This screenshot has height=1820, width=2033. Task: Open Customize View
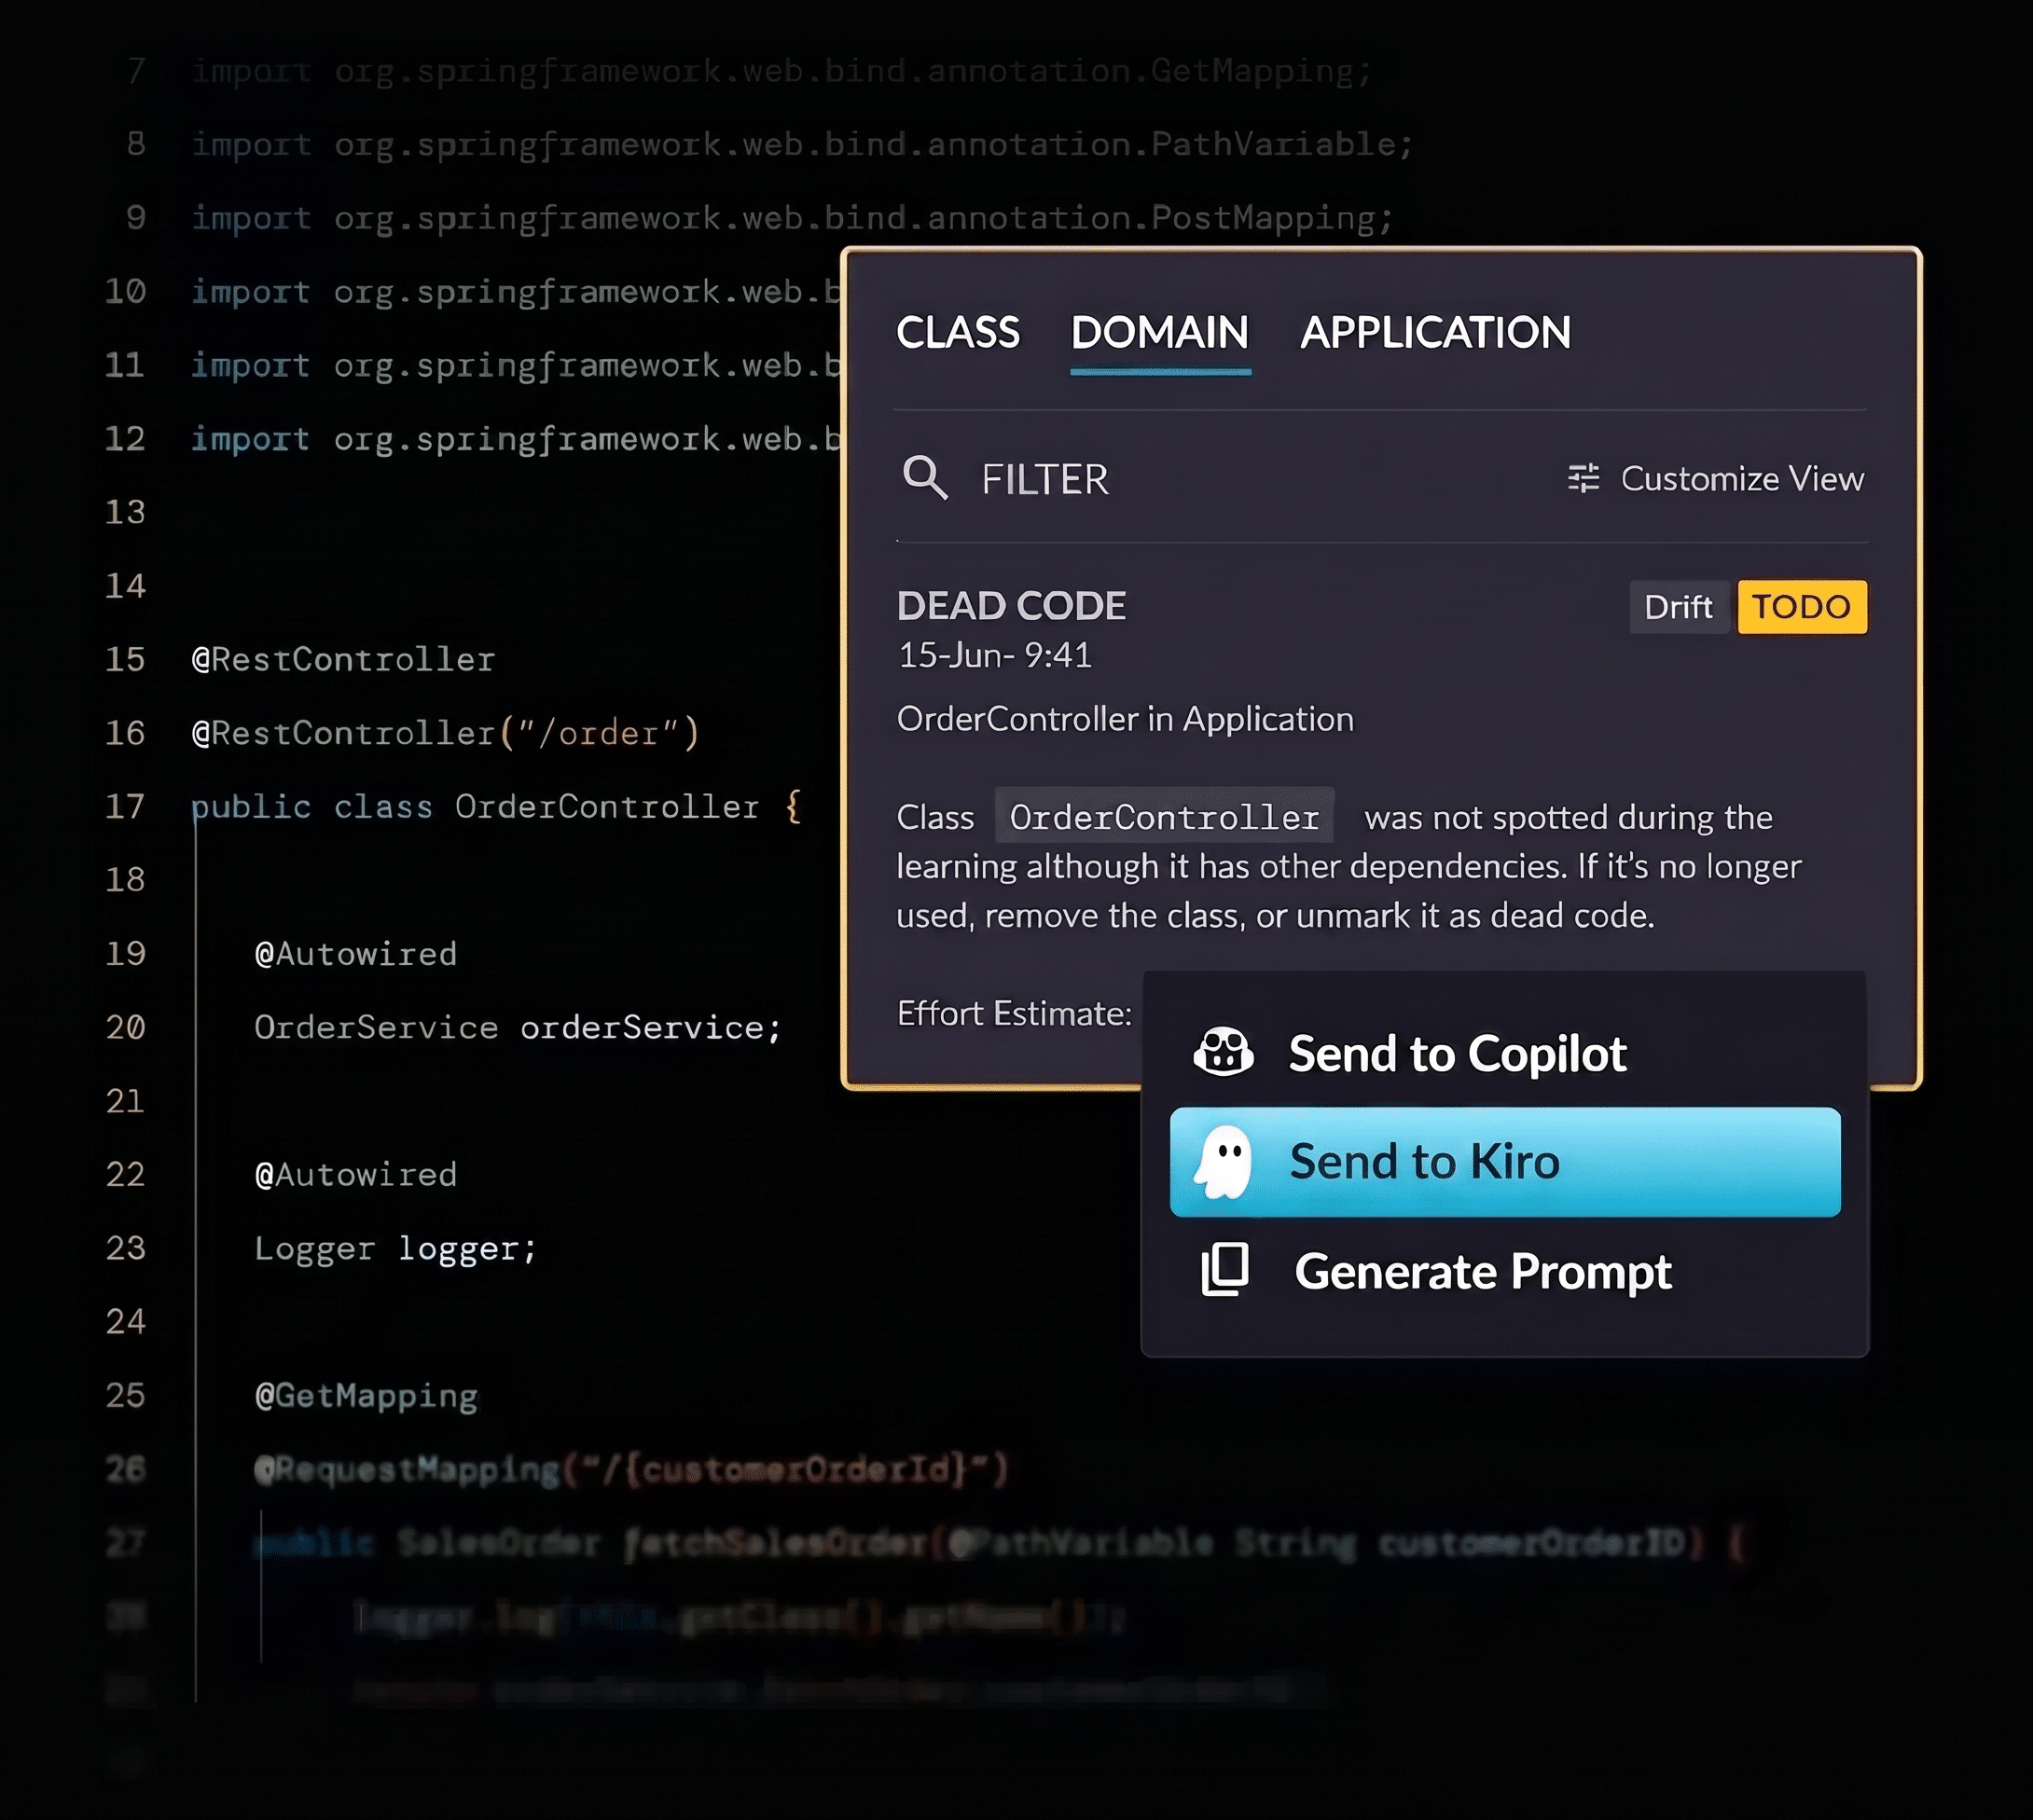(x=1716, y=478)
